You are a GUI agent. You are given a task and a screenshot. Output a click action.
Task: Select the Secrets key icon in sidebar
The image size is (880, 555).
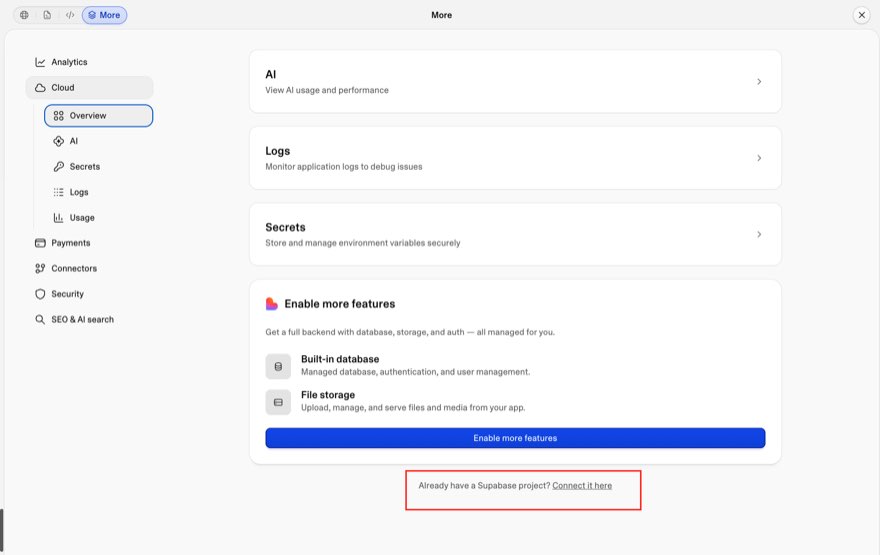click(58, 167)
